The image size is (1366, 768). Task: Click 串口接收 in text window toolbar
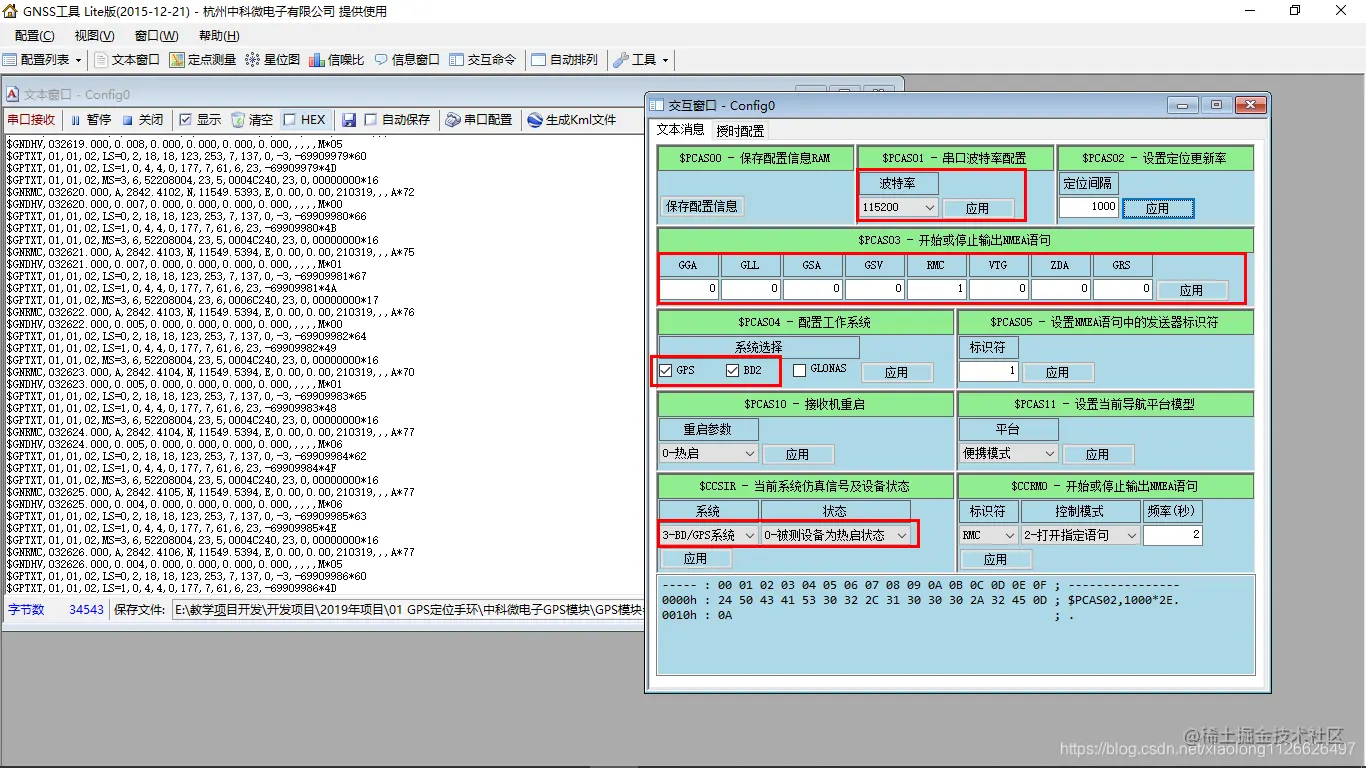pyautogui.click(x=31, y=120)
